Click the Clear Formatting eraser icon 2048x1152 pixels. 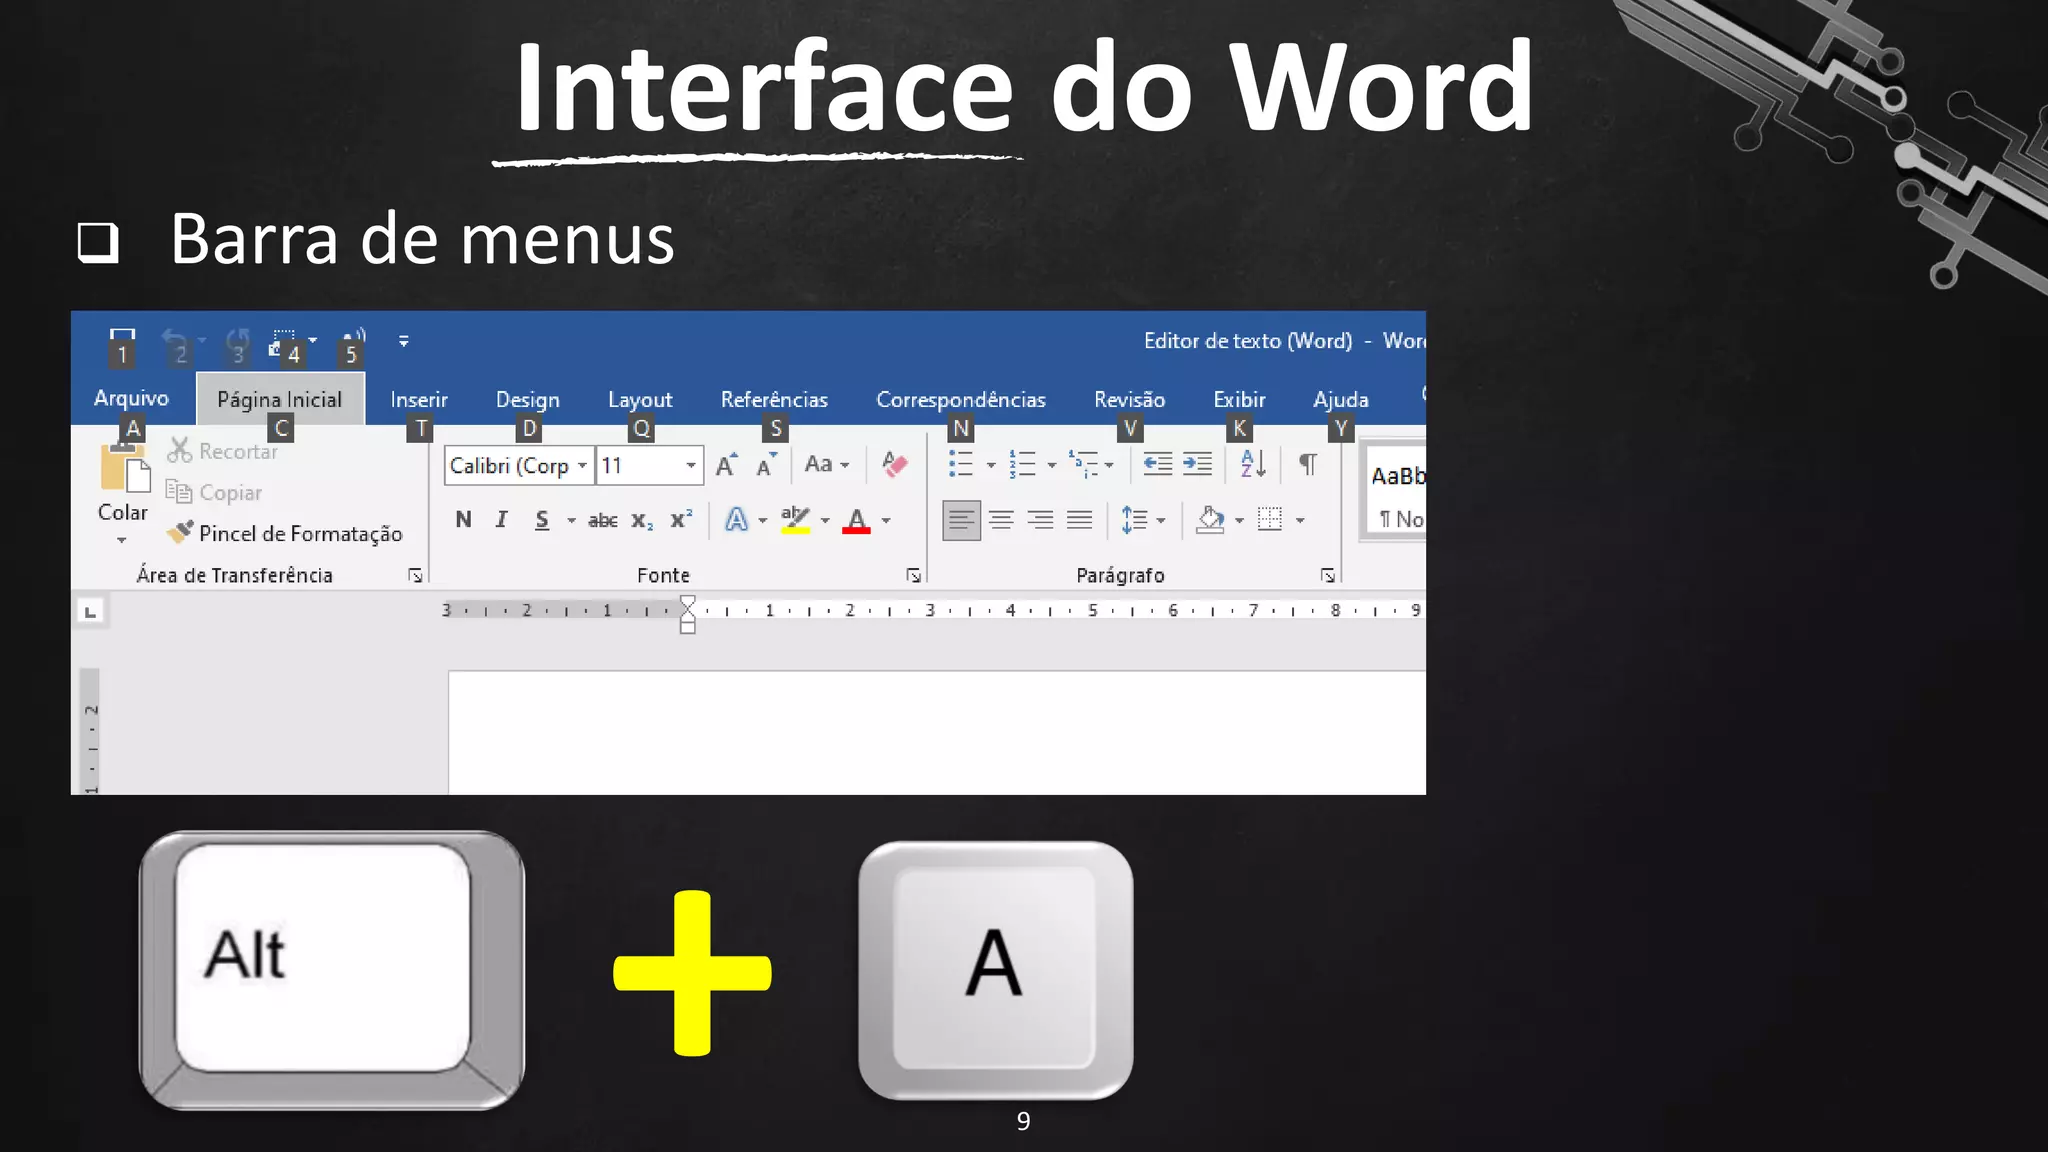tap(895, 464)
